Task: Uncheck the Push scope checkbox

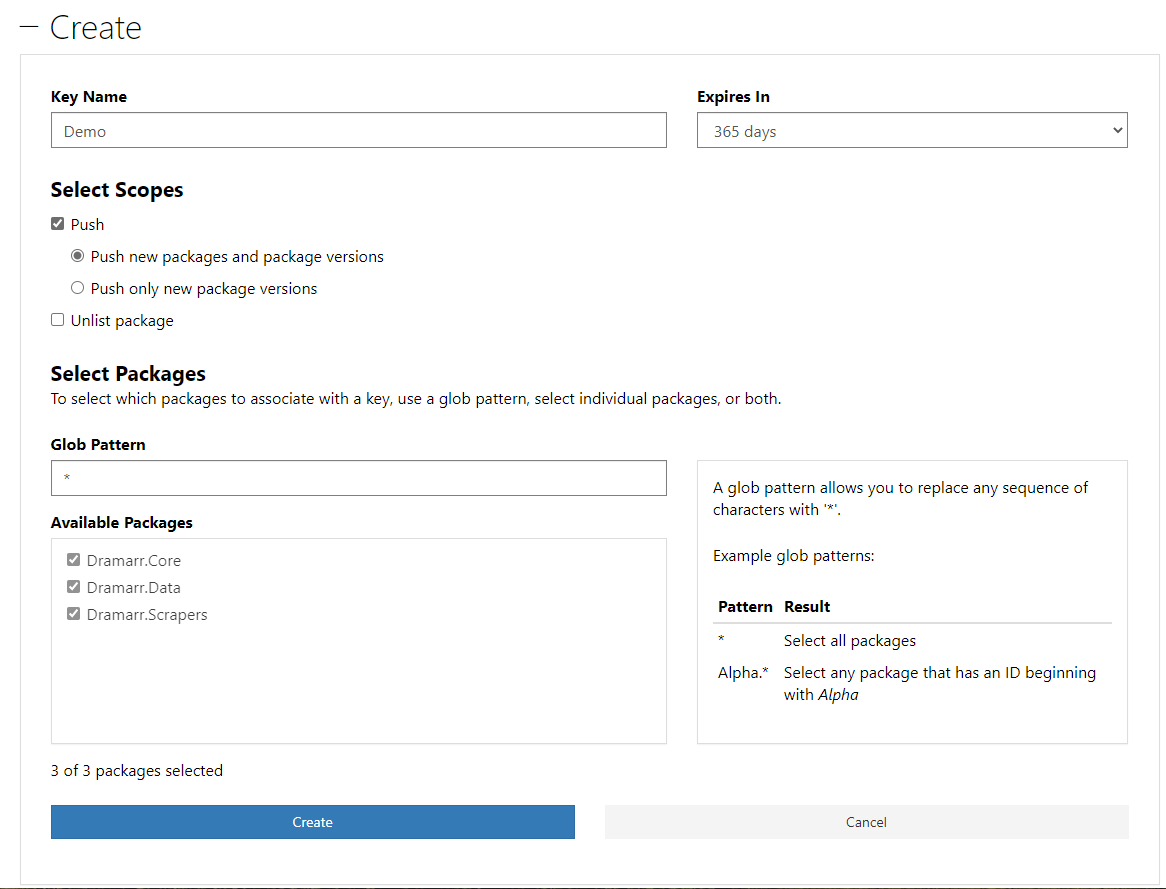Action: click(x=58, y=224)
